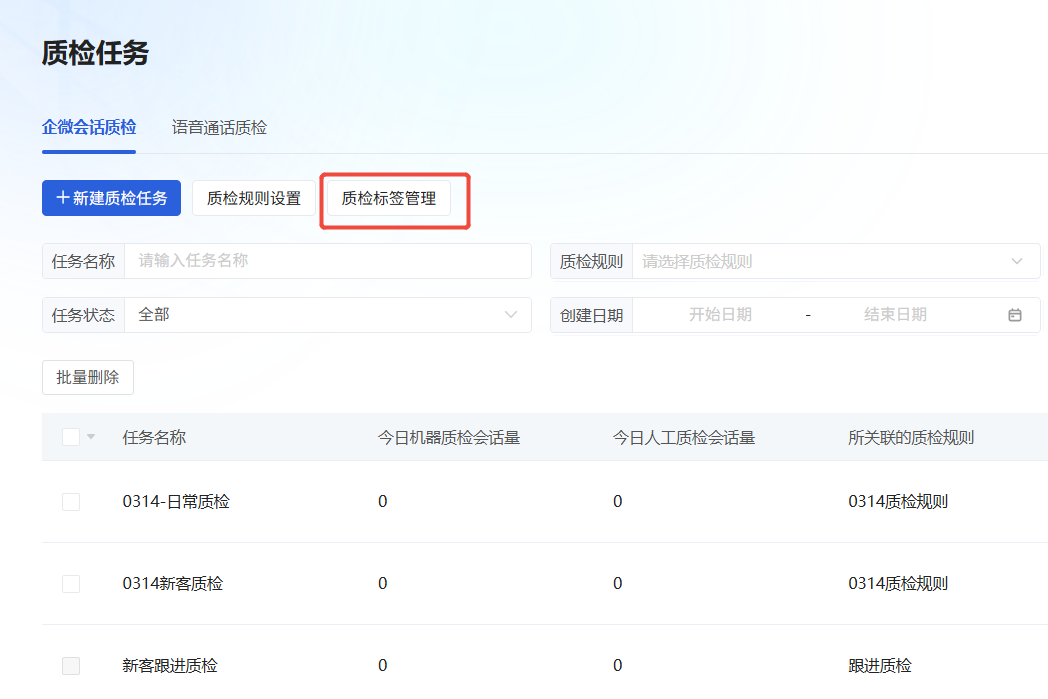Open the header checkbox selection arrow
Viewport: 1048px width, 699px height.
91,437
